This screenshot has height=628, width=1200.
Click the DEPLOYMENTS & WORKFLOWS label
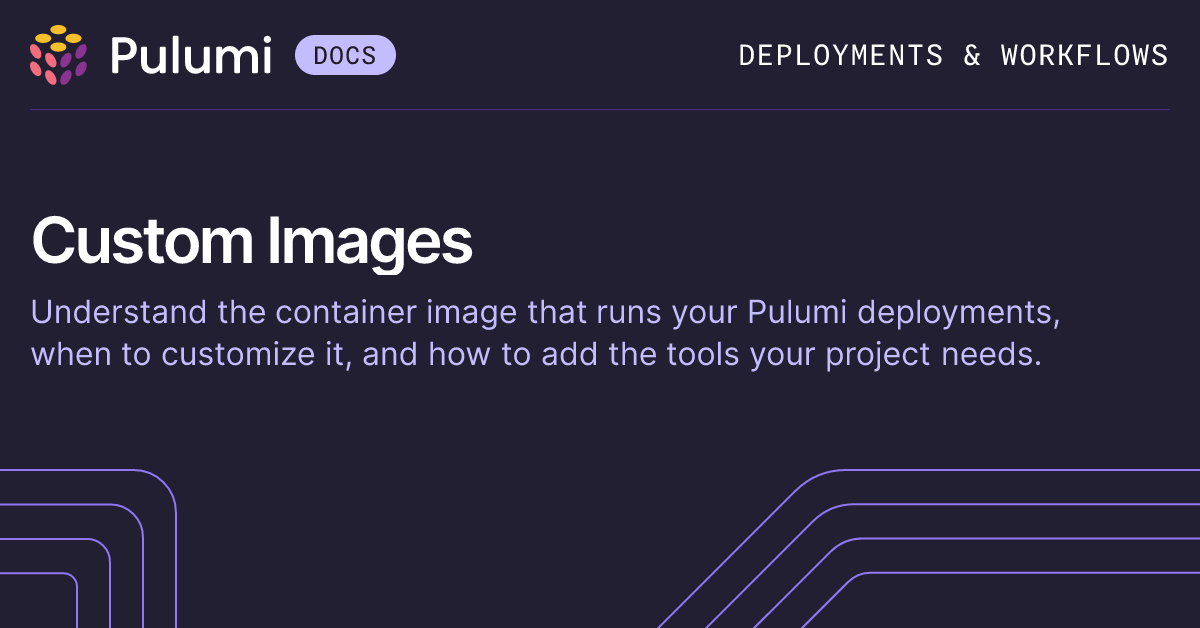pyautogui.click(x=953, y=55)
